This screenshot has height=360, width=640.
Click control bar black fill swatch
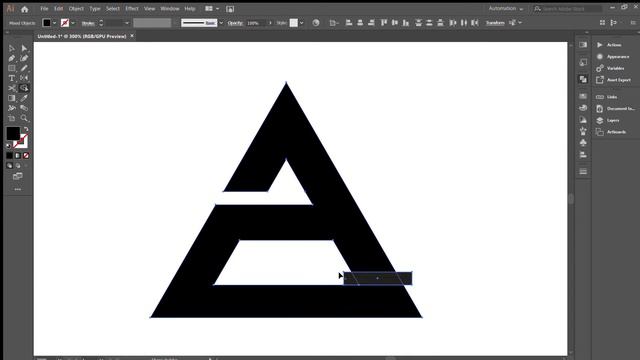point(47,23)
